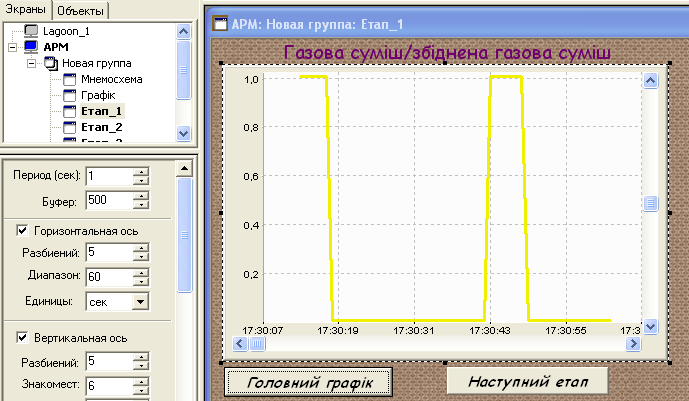Select the Етап_1 screen in the tree
Image resolution: width=689 pixels, height=401 pixels.
tap(102, 111)
